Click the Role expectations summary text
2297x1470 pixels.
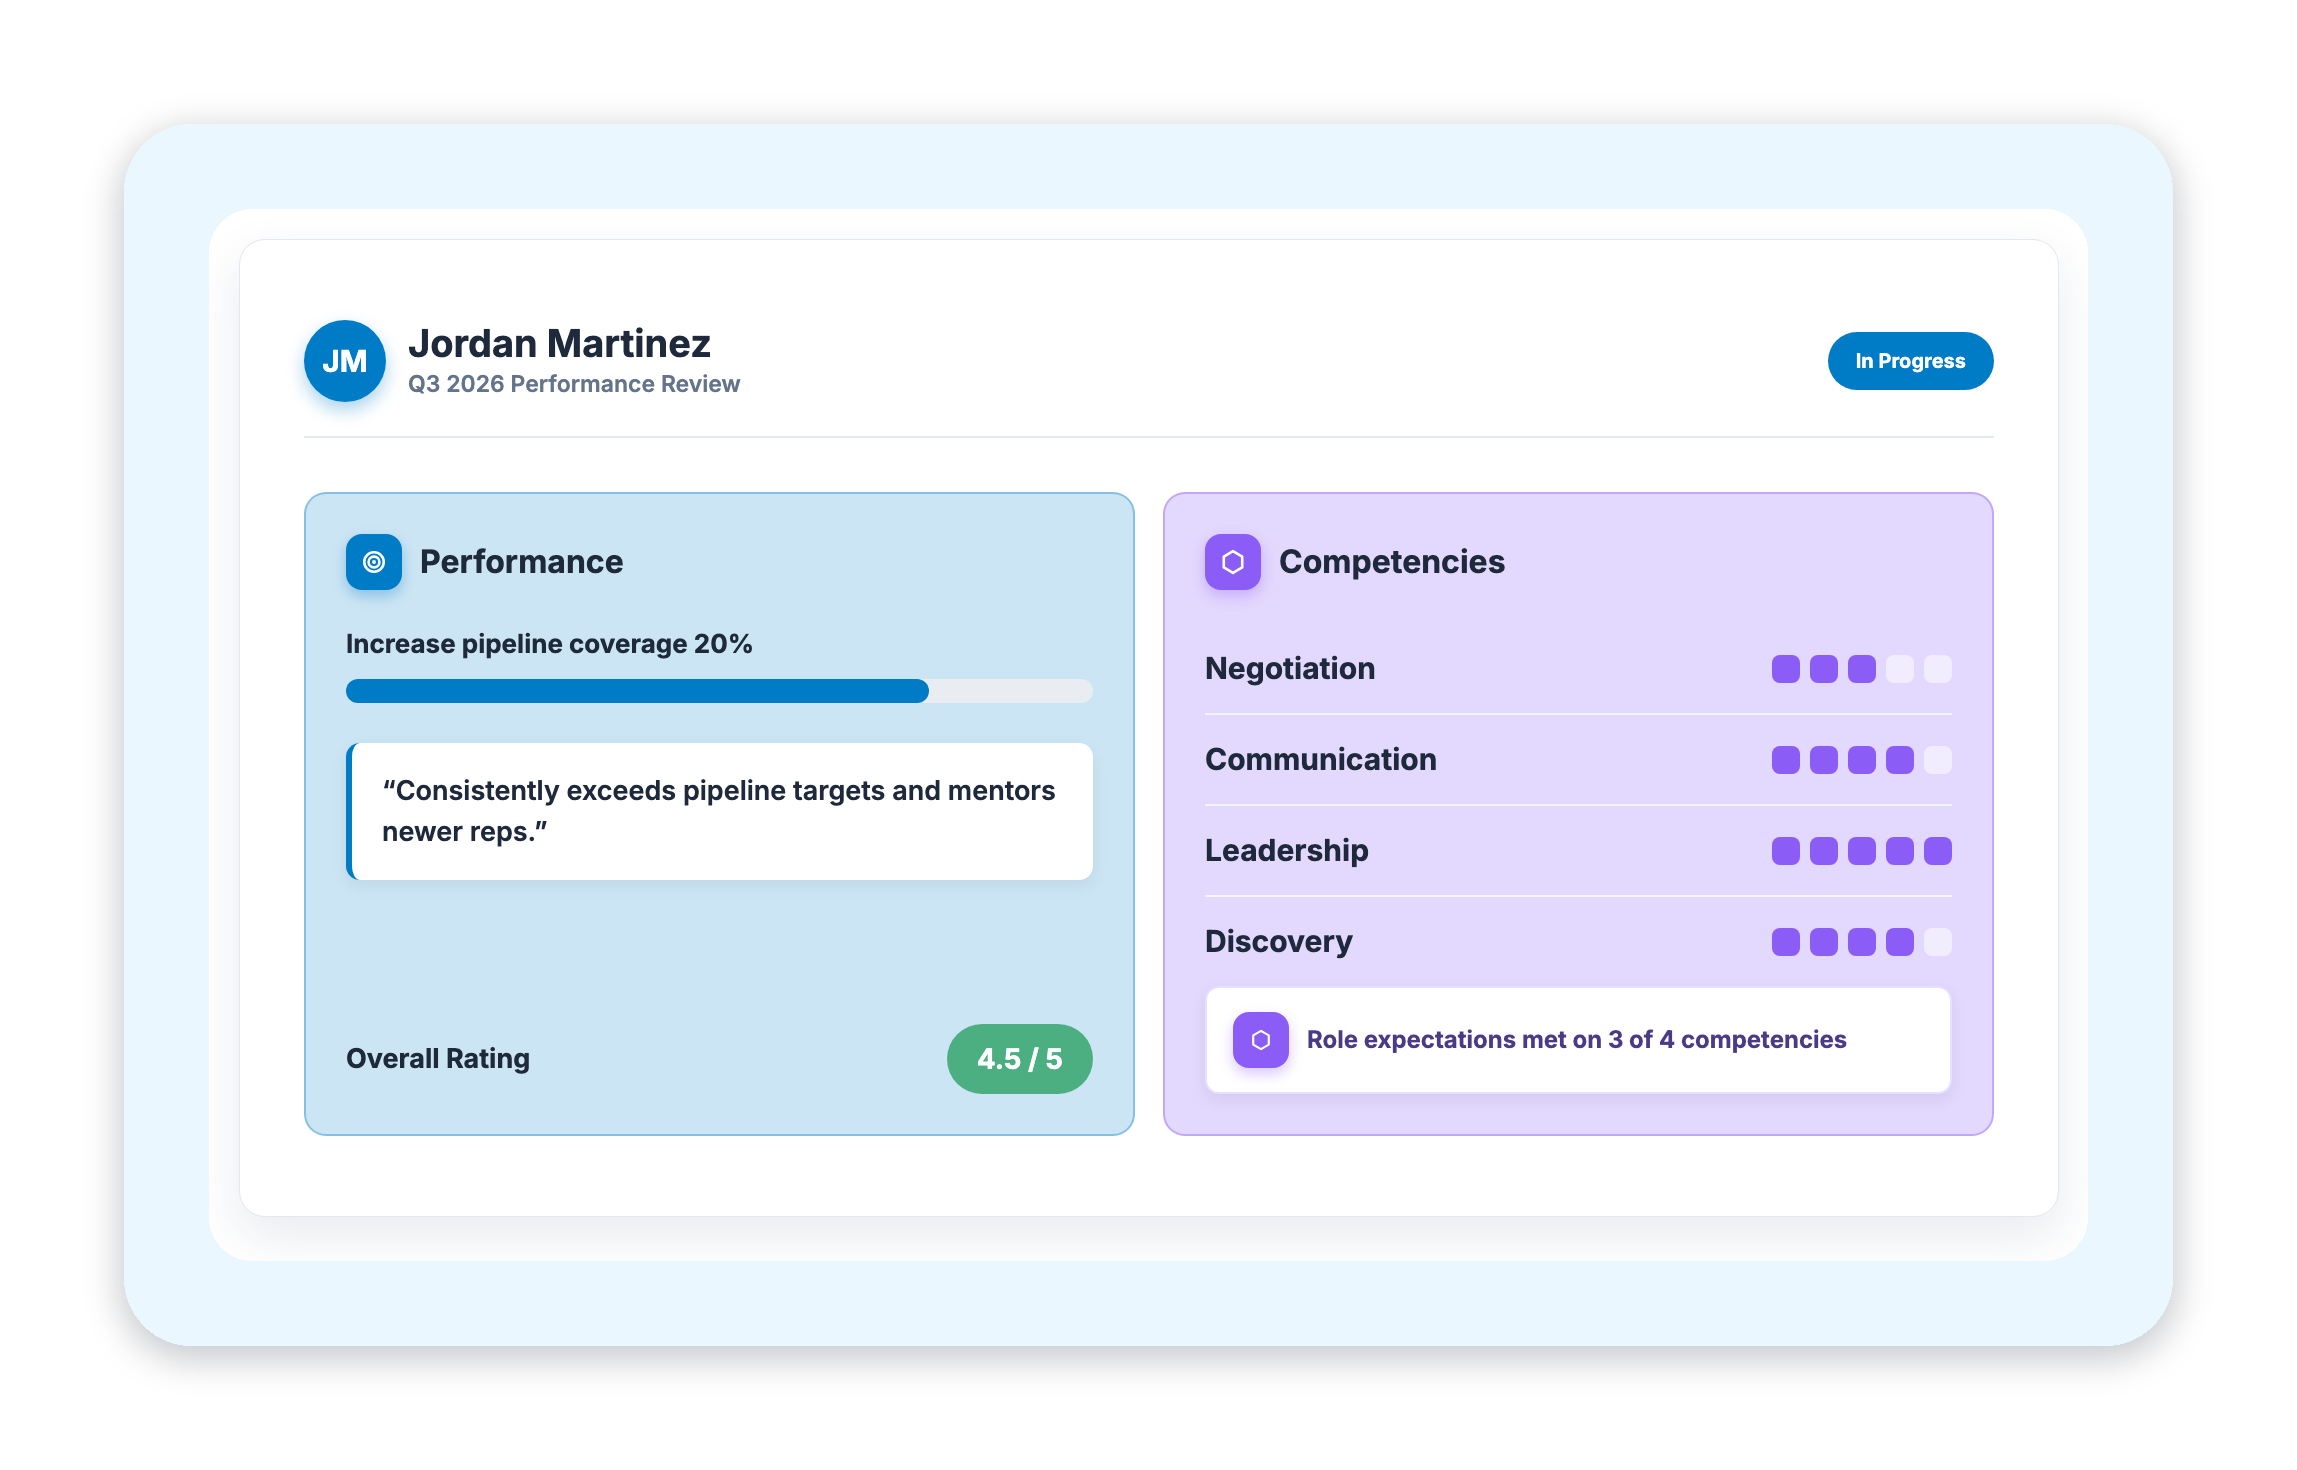pyautogui.click(x=1576, y=1040)
